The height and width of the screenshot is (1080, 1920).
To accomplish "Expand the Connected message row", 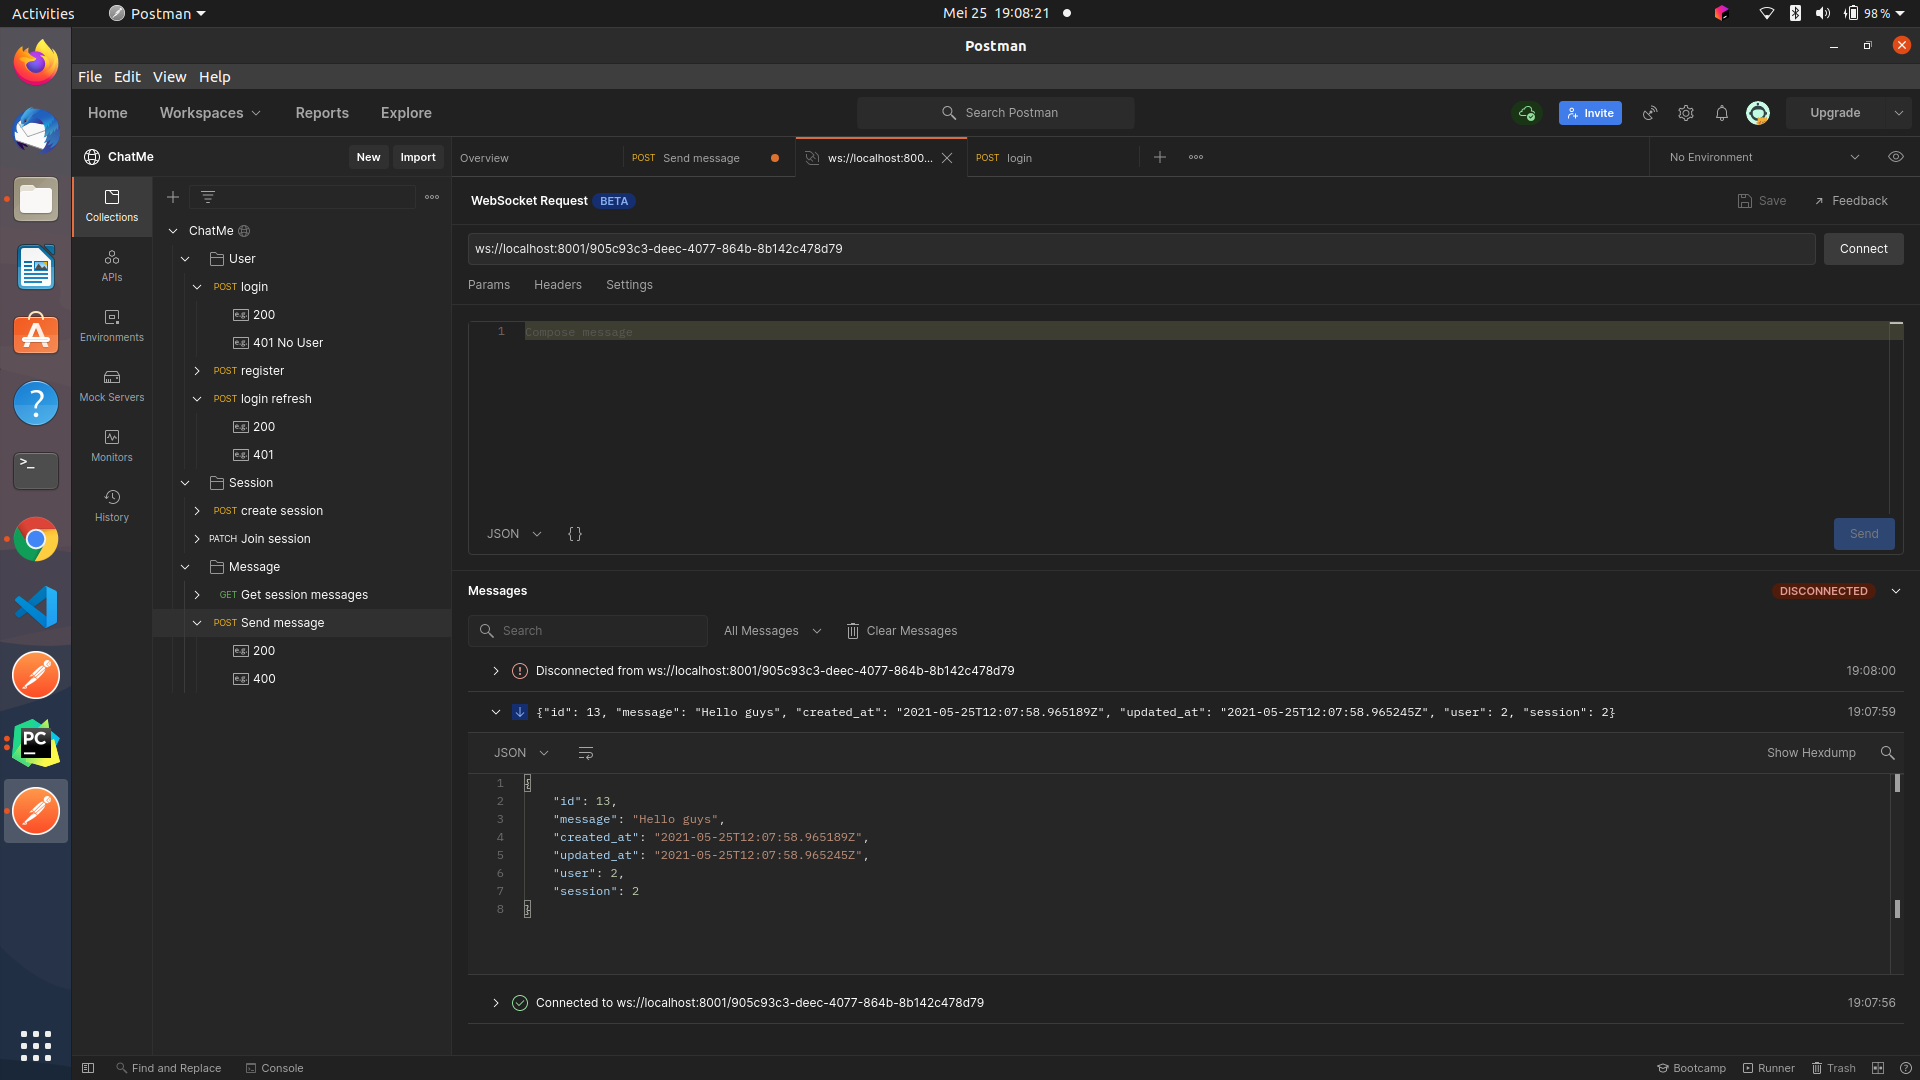I will (496, 1003).
